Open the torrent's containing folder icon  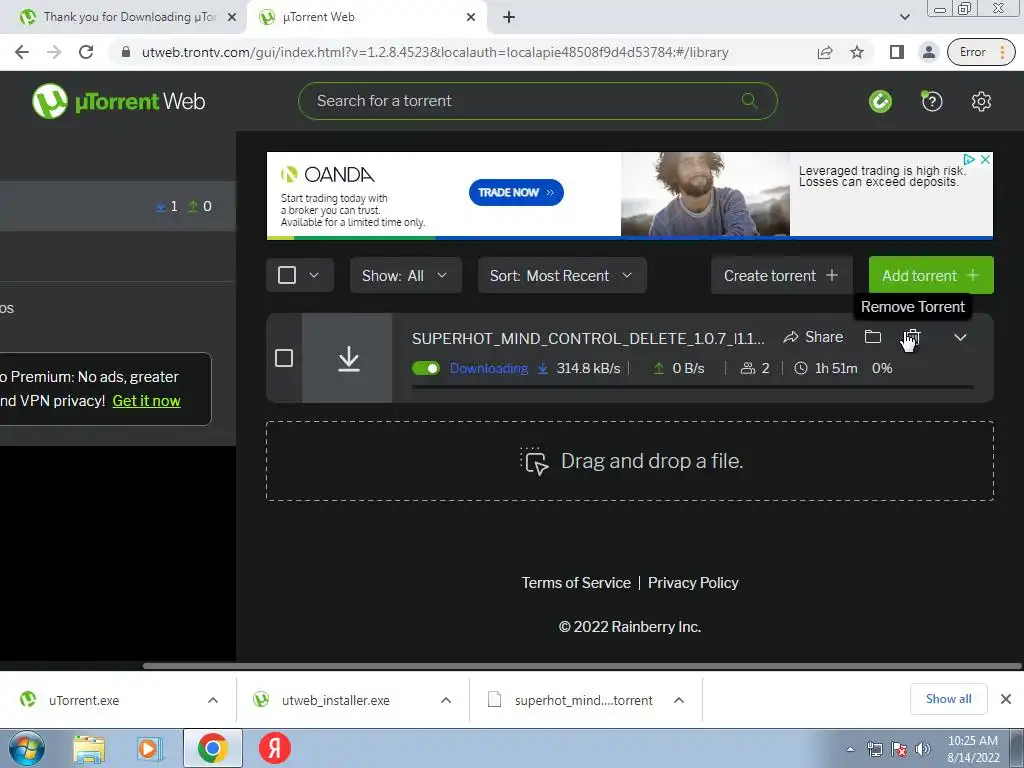[x=872, y=337]
